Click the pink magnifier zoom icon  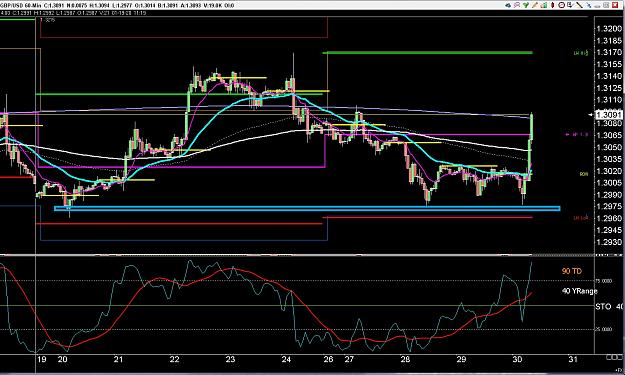click(517, 5)
